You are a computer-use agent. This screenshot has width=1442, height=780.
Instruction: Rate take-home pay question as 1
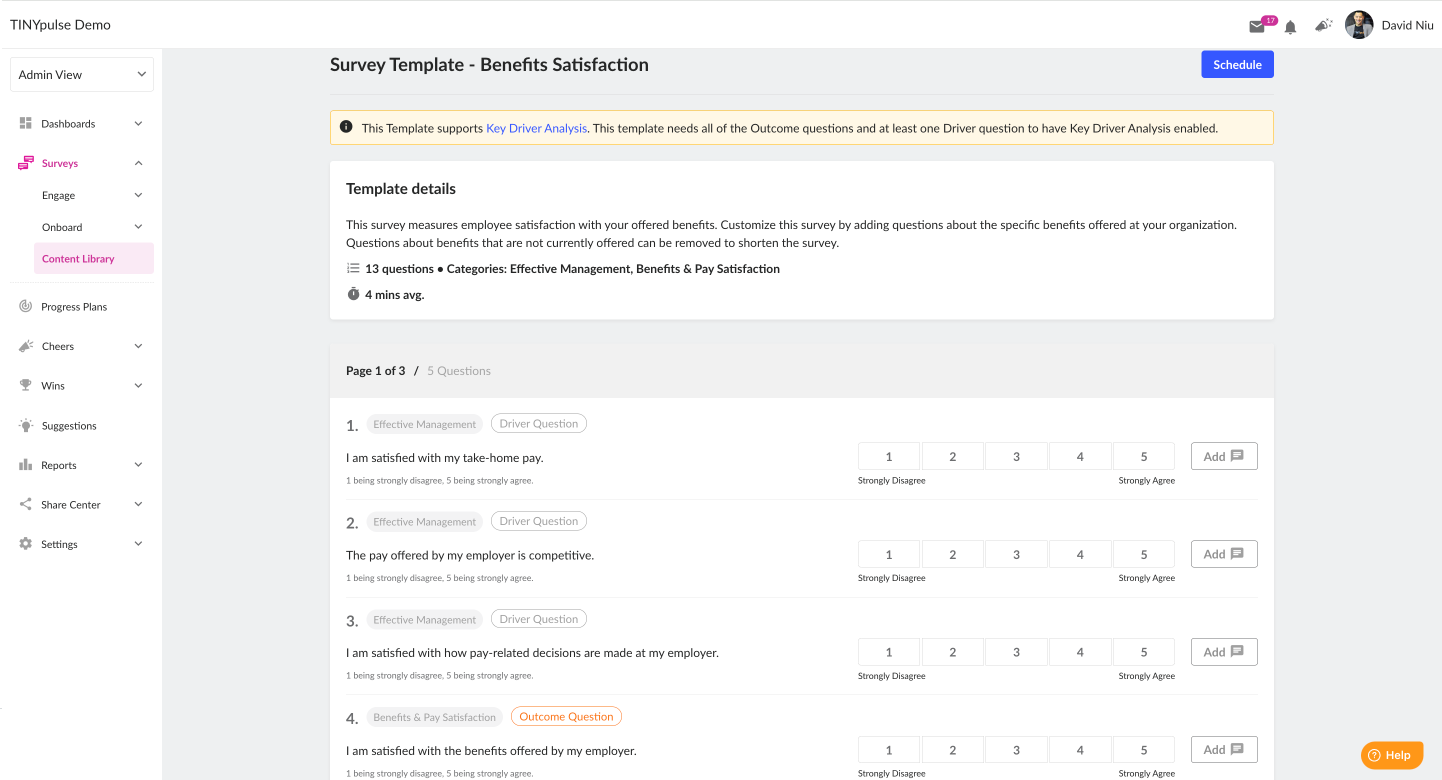(x=889, y=457)
